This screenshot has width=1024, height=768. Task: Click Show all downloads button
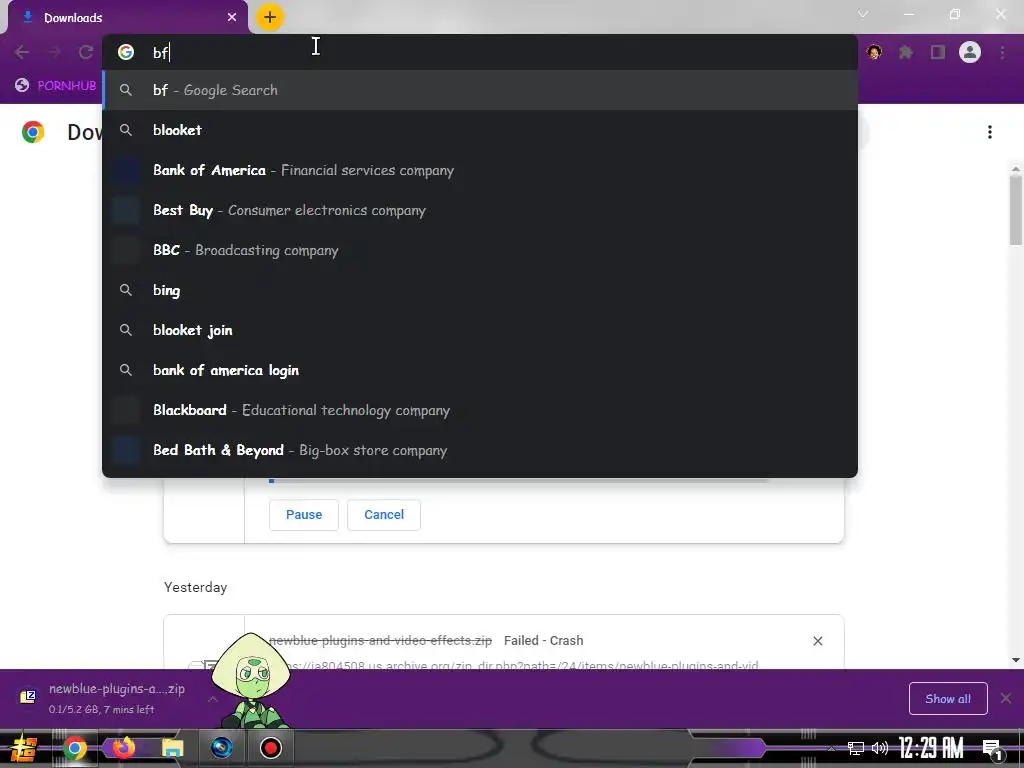pos(948,699)
